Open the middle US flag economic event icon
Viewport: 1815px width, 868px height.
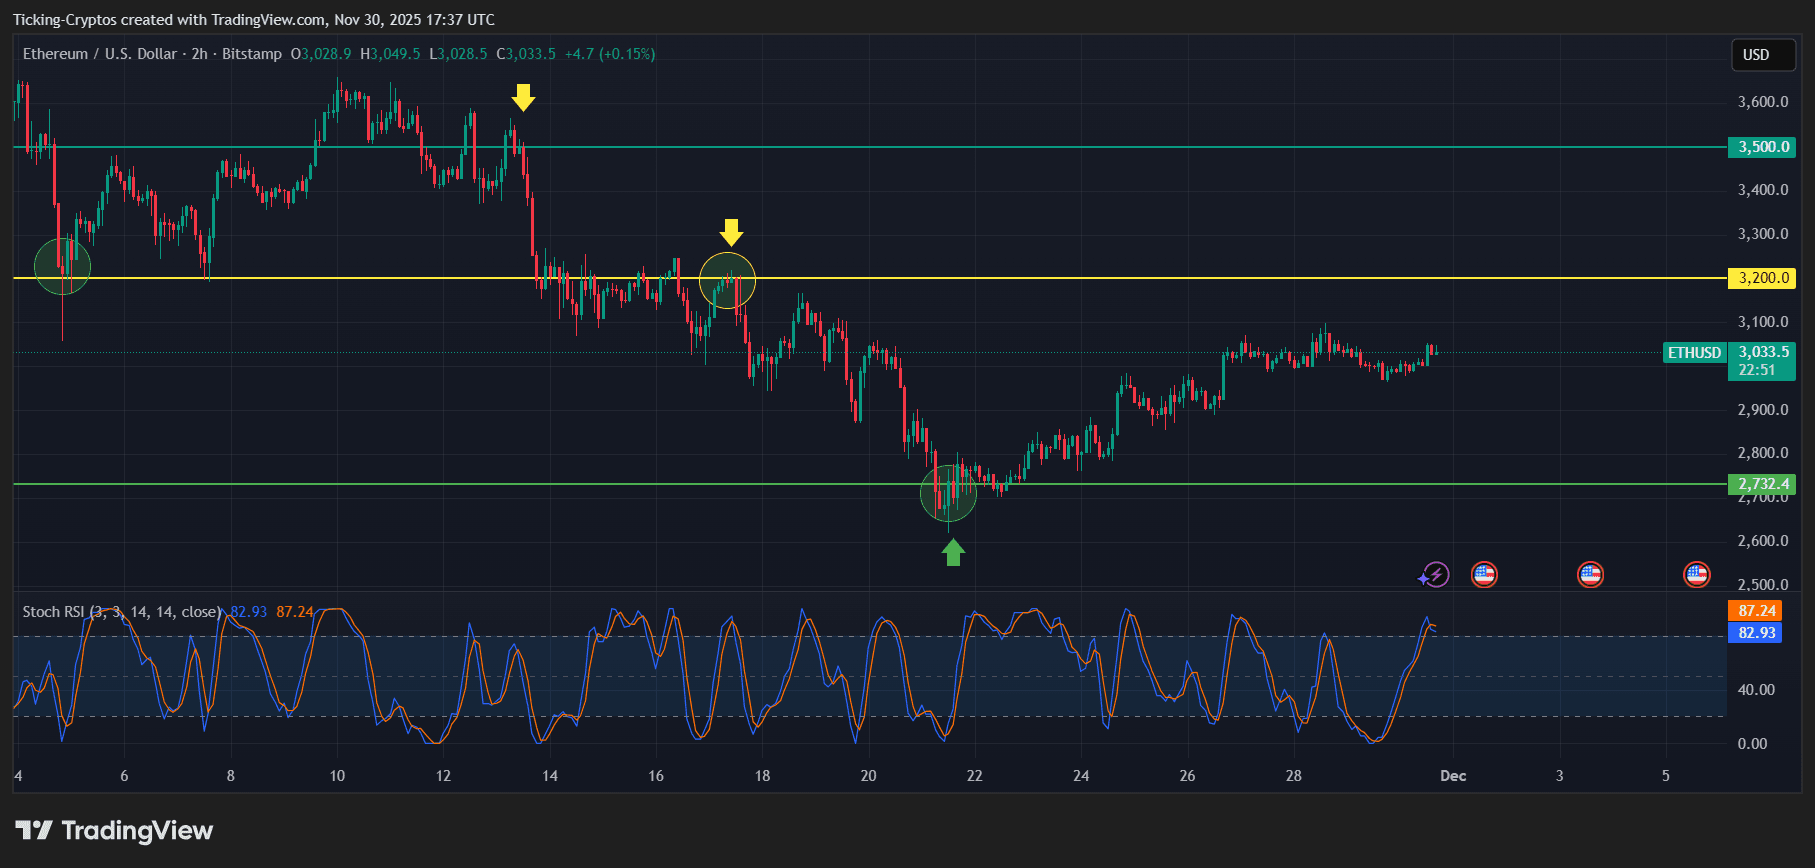1590,574
